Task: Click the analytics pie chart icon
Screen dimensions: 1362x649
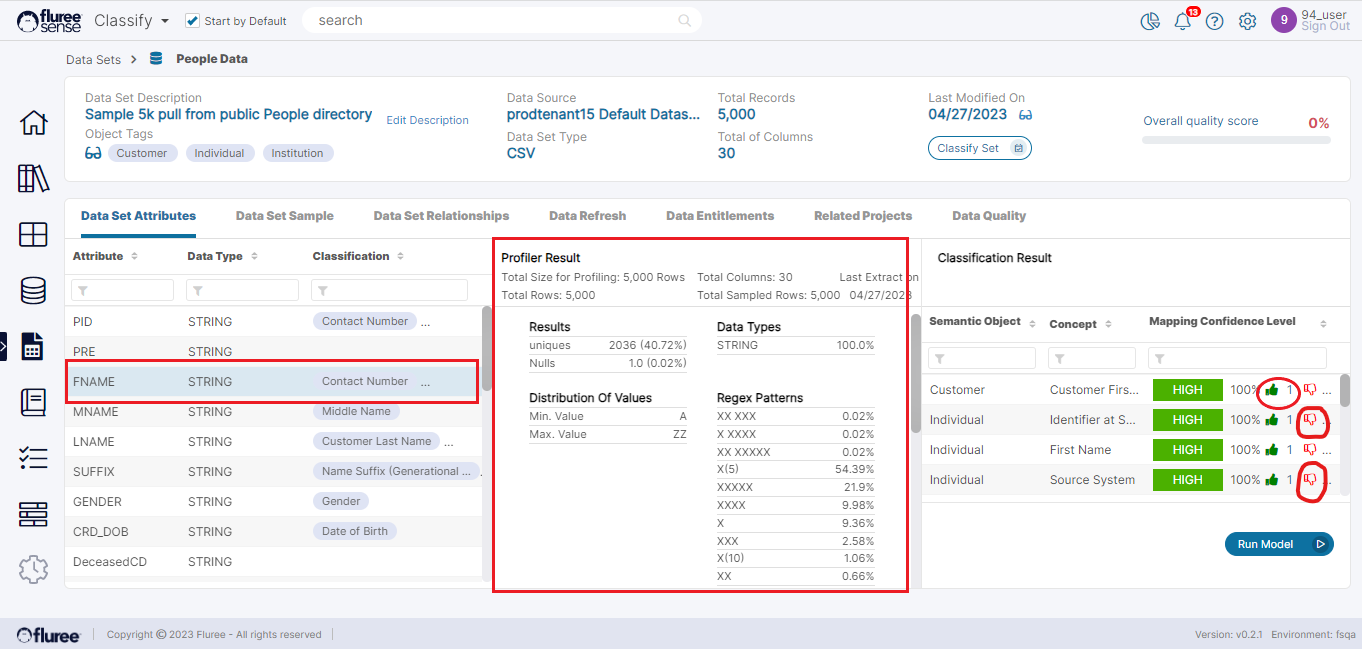Action: (1150, 21)
